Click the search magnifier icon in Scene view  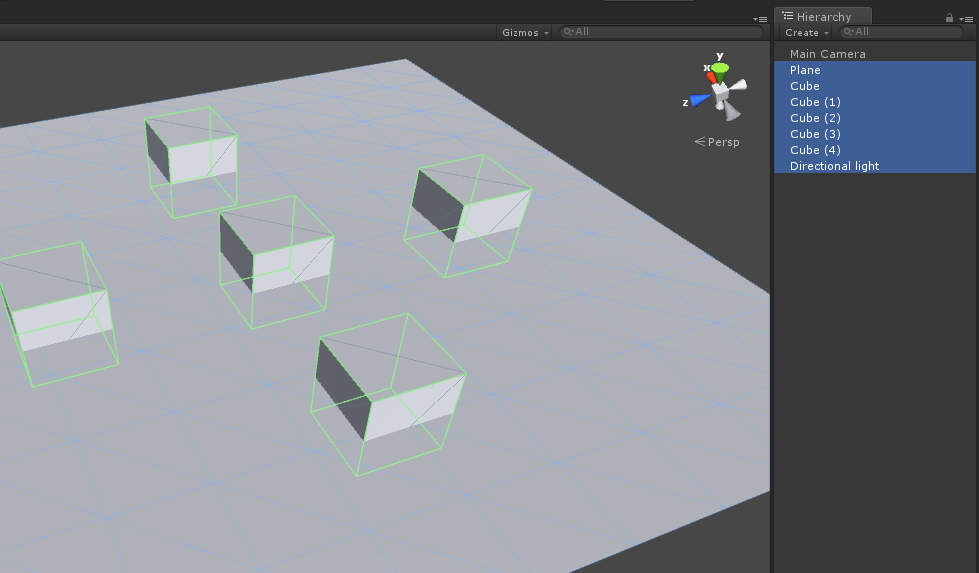[x=568, y=31]
